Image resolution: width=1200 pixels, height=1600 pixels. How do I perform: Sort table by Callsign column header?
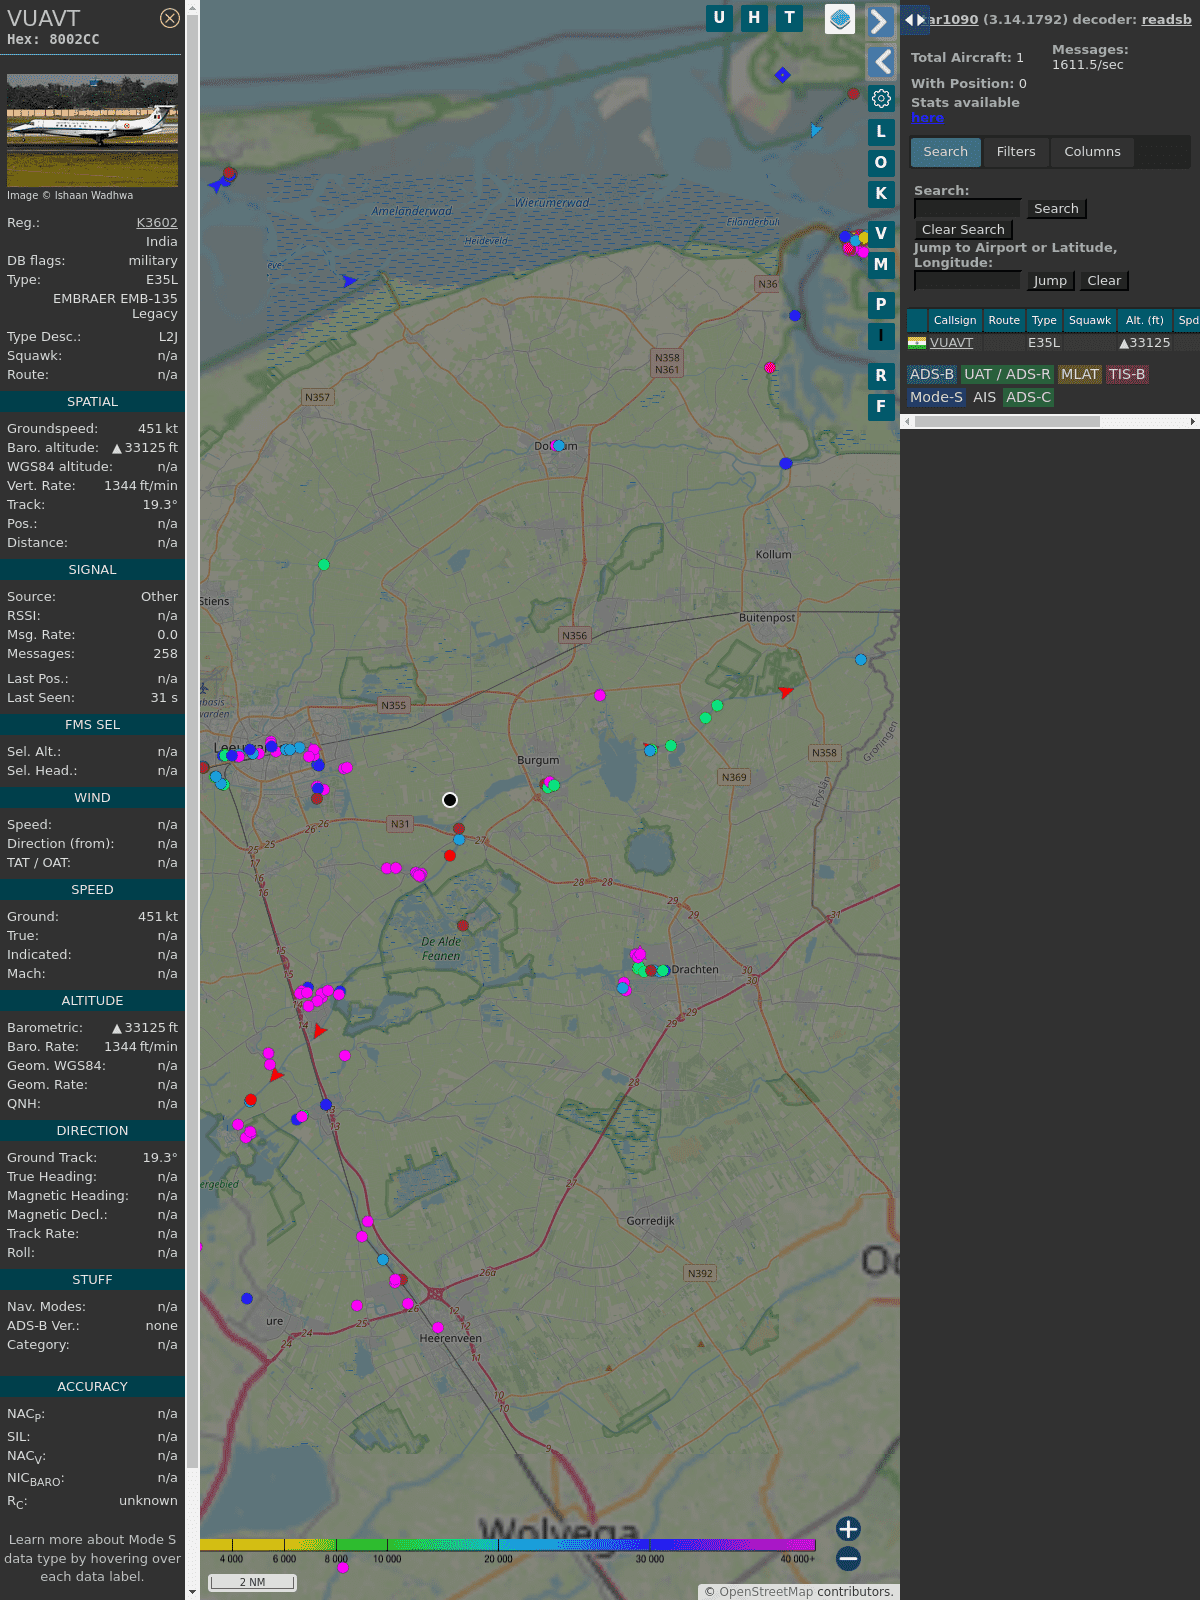pos(954,320)
